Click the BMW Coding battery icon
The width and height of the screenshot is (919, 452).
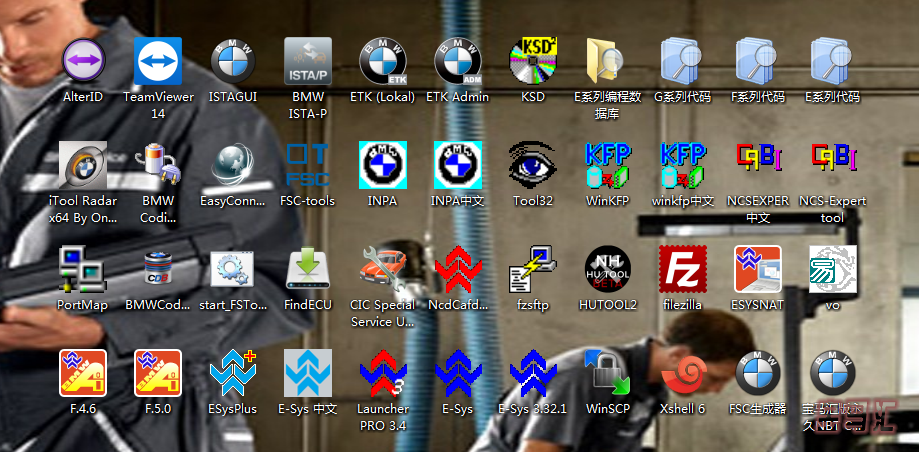(x=158, y=165)
